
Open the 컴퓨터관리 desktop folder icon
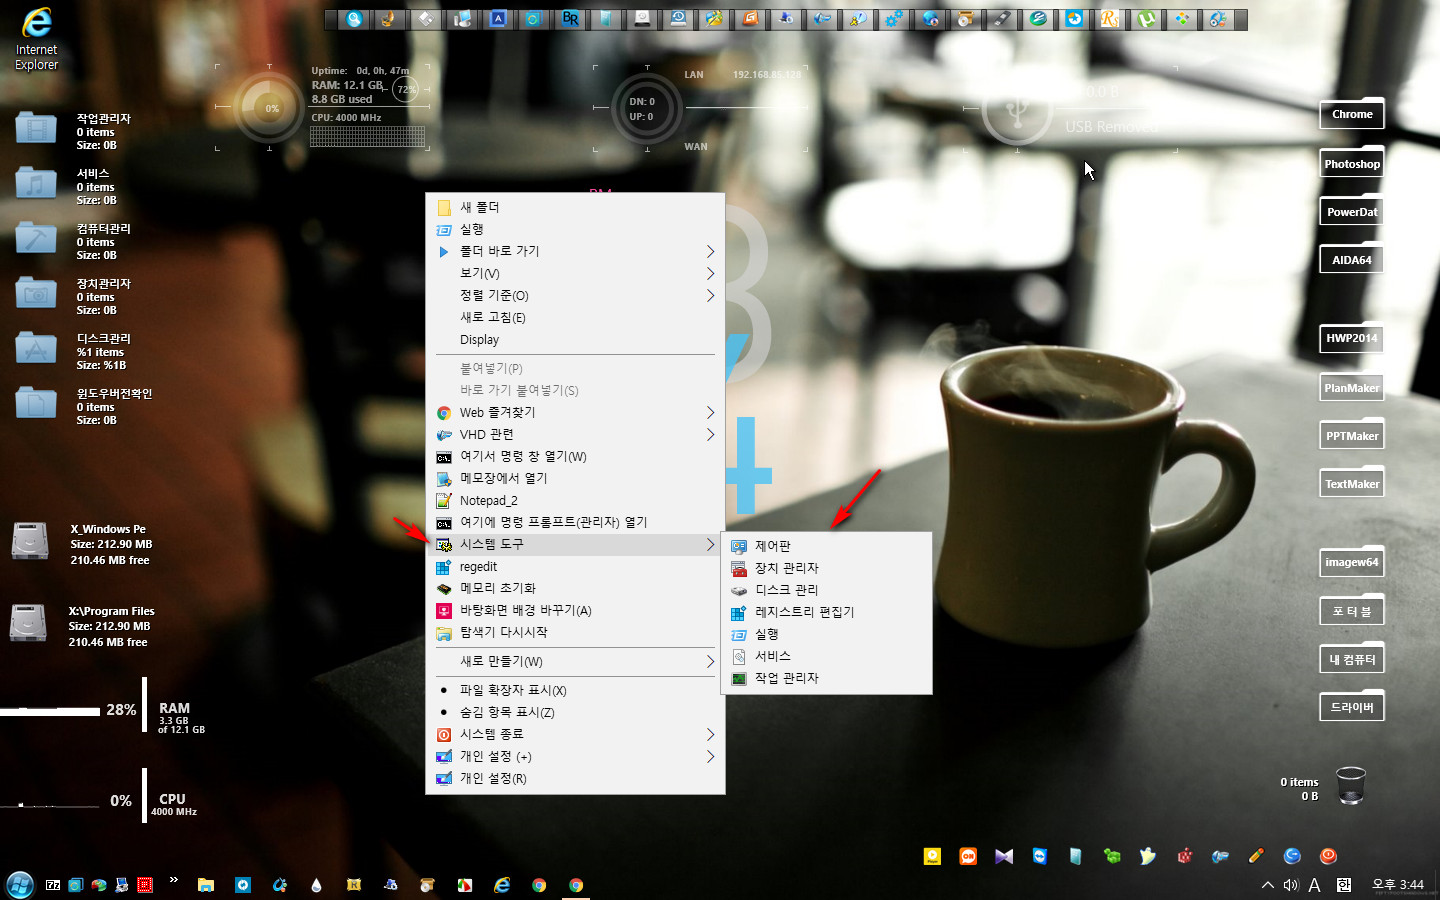(x=36, y=239)
